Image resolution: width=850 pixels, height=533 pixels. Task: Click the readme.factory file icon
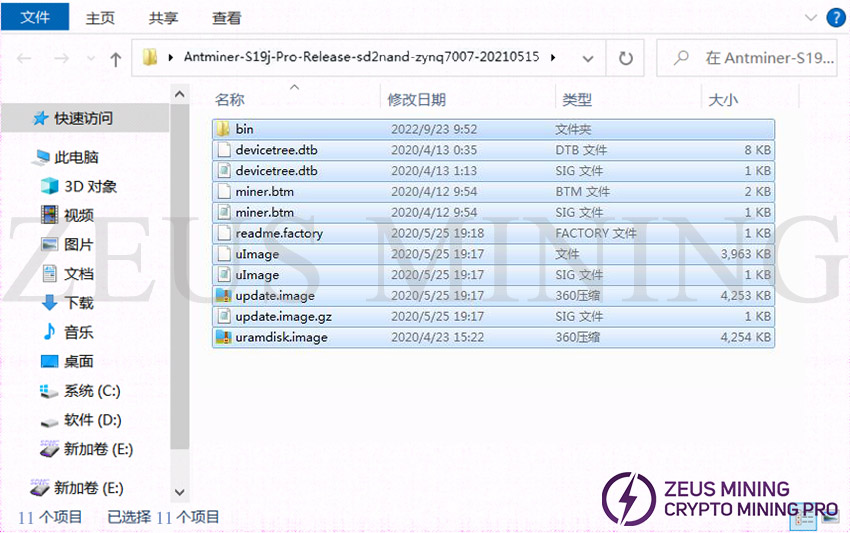(223, 233)
